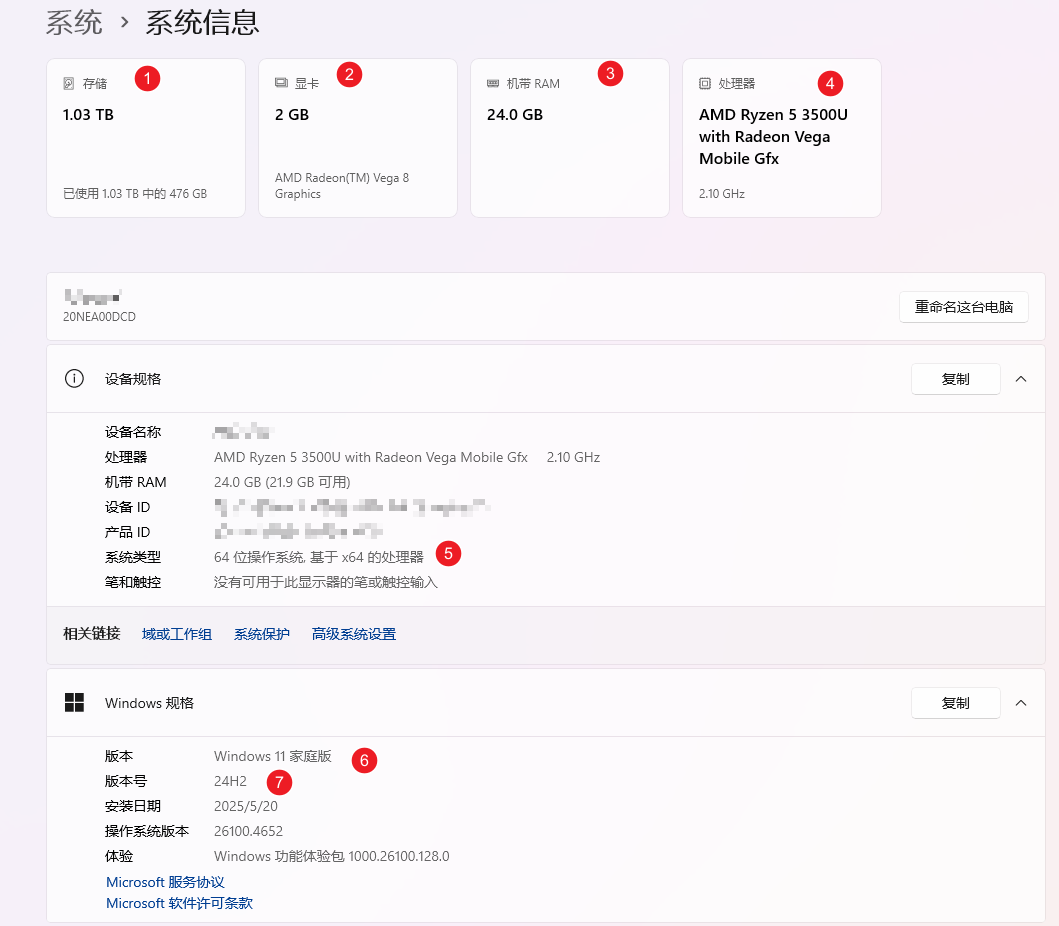
Task: Collapse the Windows specifications section
Action: click(1021, 703)
